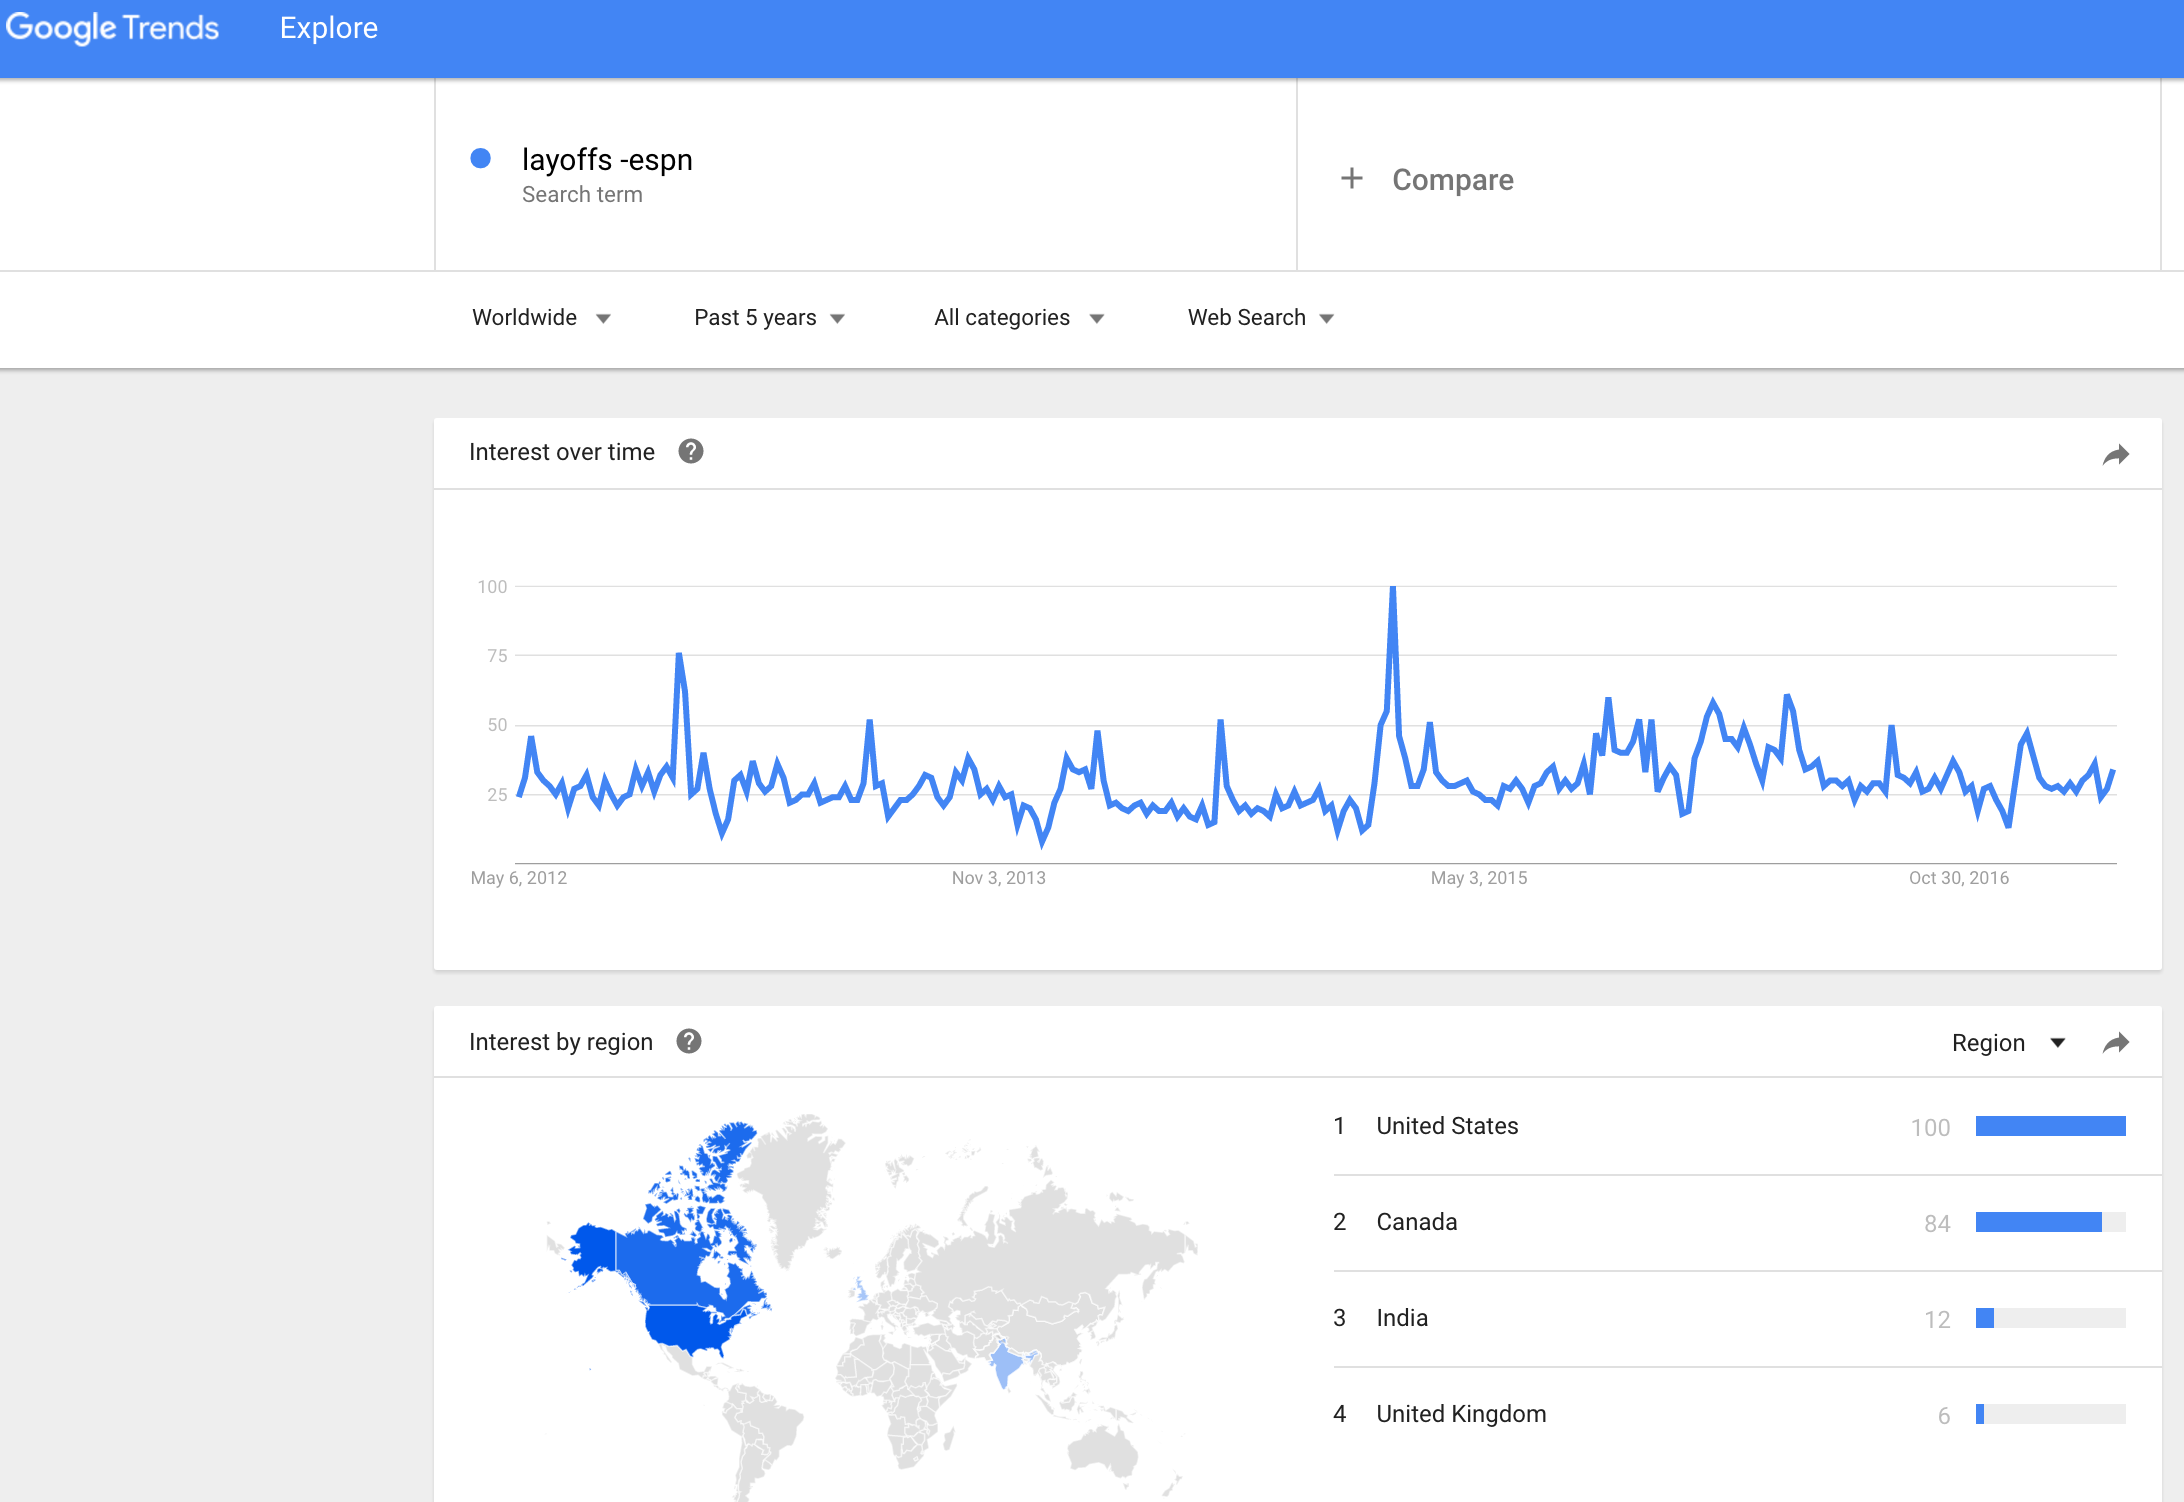Select Canada in the region list
The height and width of the screenshot is (1502, 2184).
(1416, 1222)
